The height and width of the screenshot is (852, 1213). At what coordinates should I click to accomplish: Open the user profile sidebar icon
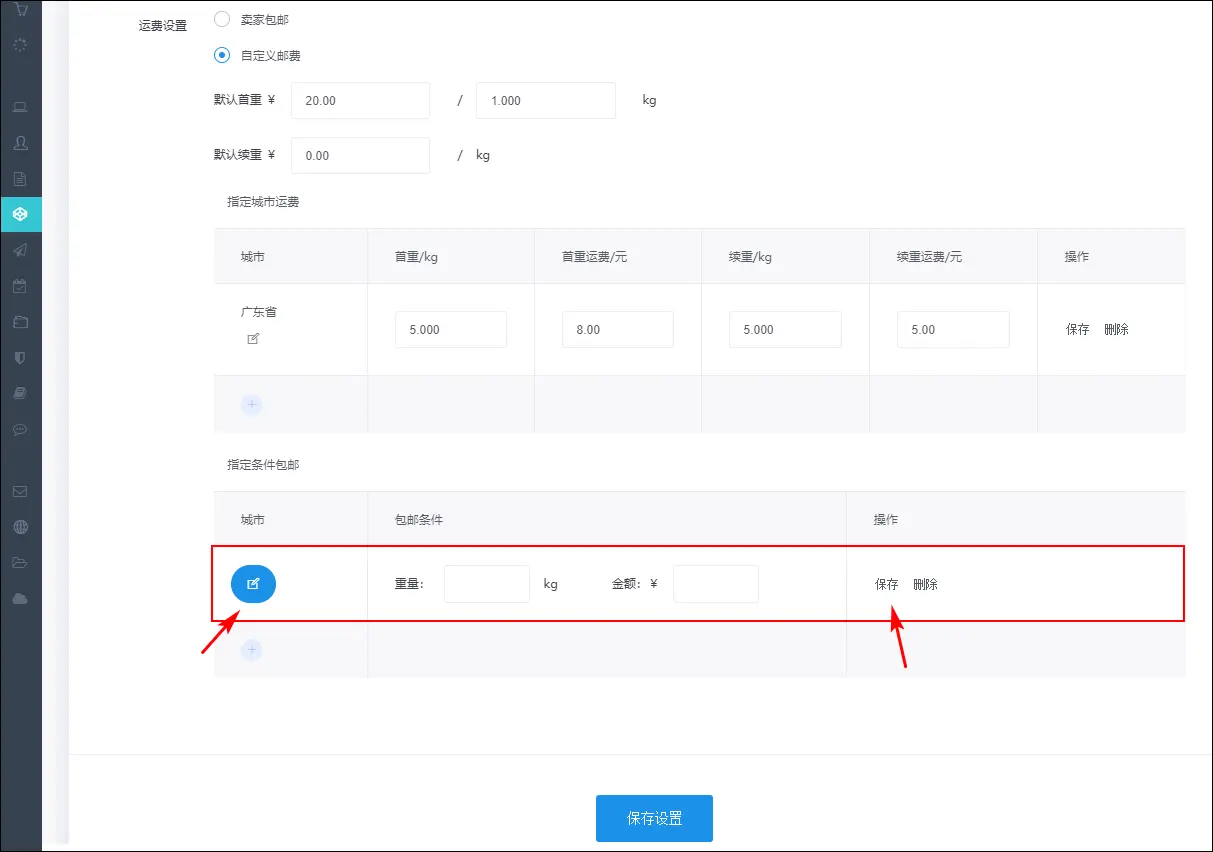pos(20,143)
